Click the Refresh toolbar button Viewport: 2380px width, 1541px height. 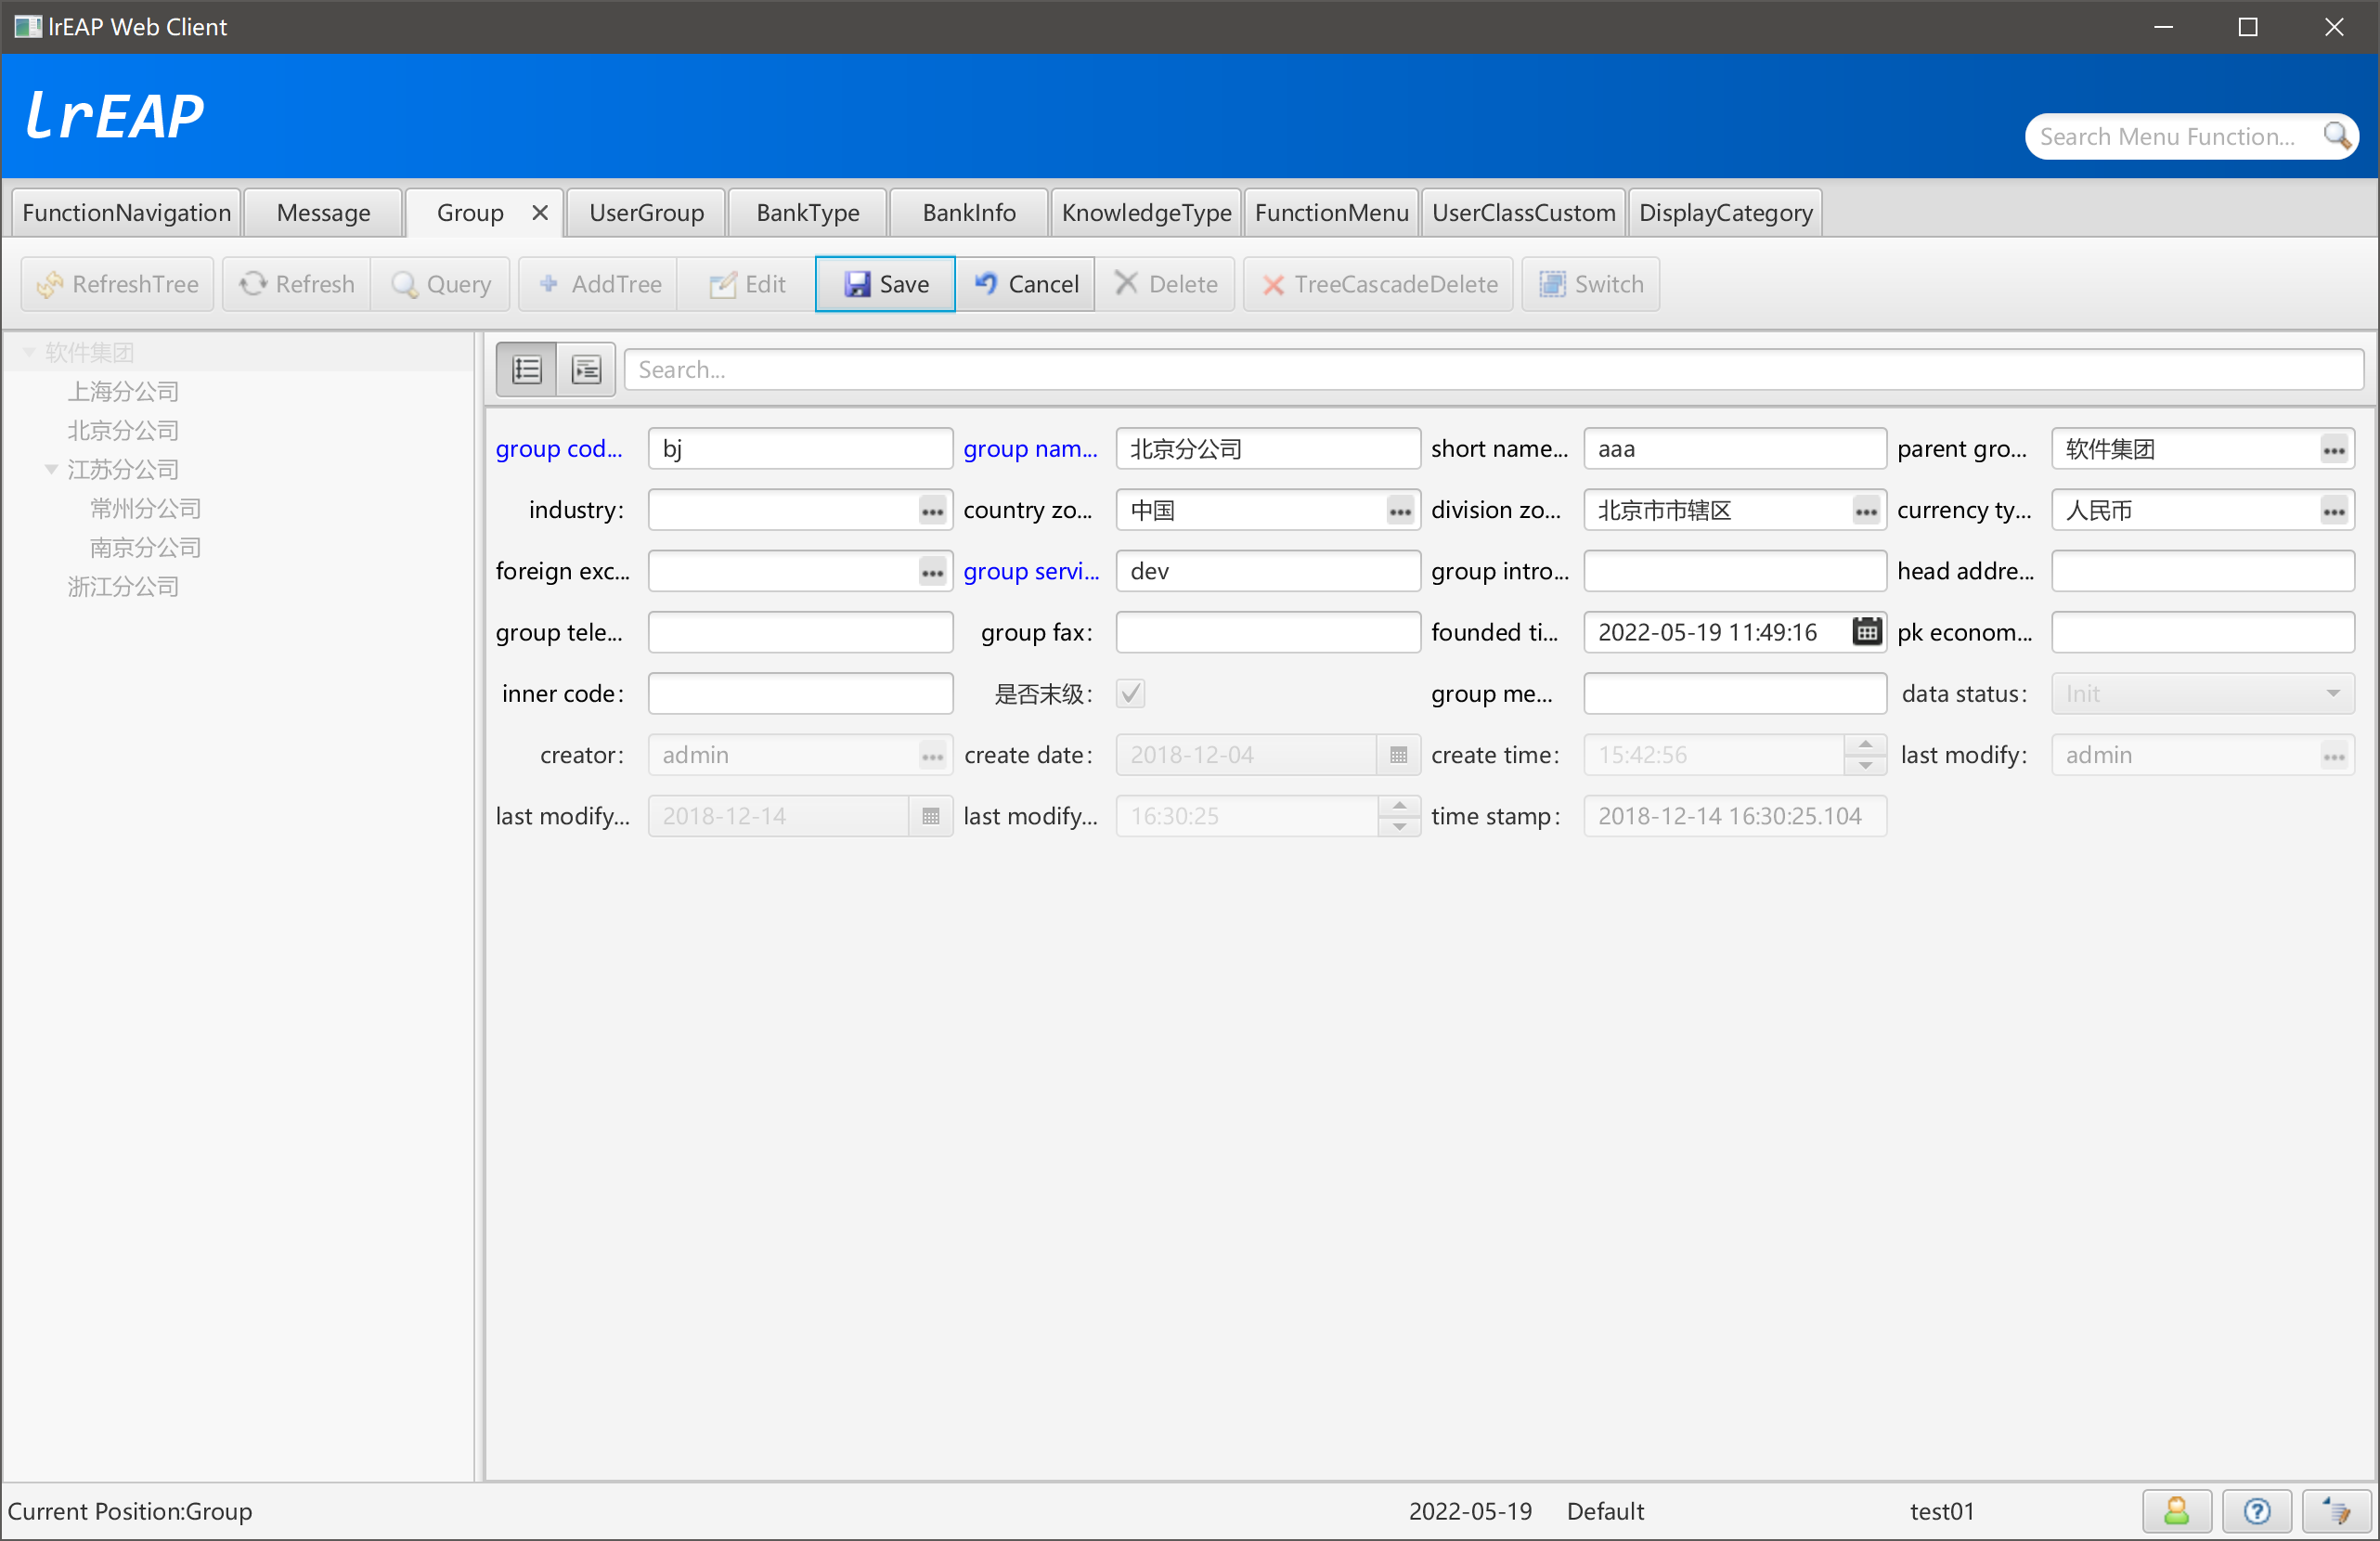297,284
